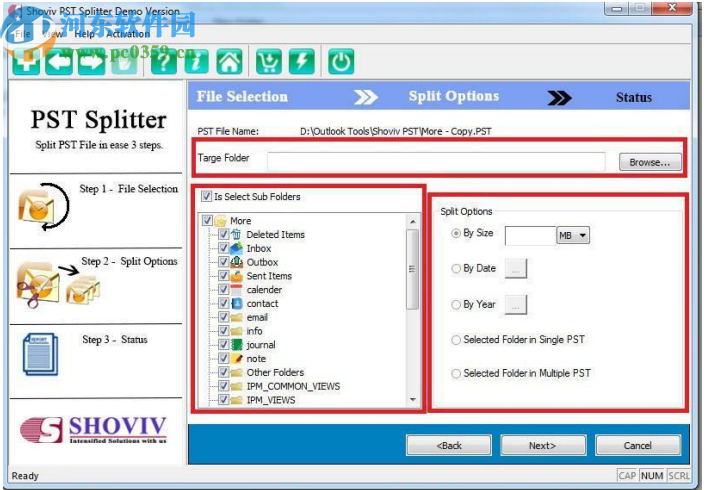Click the note icon in the tree
Screen dimensions: 711x490
pyautogui.click(x=236, y=359)
